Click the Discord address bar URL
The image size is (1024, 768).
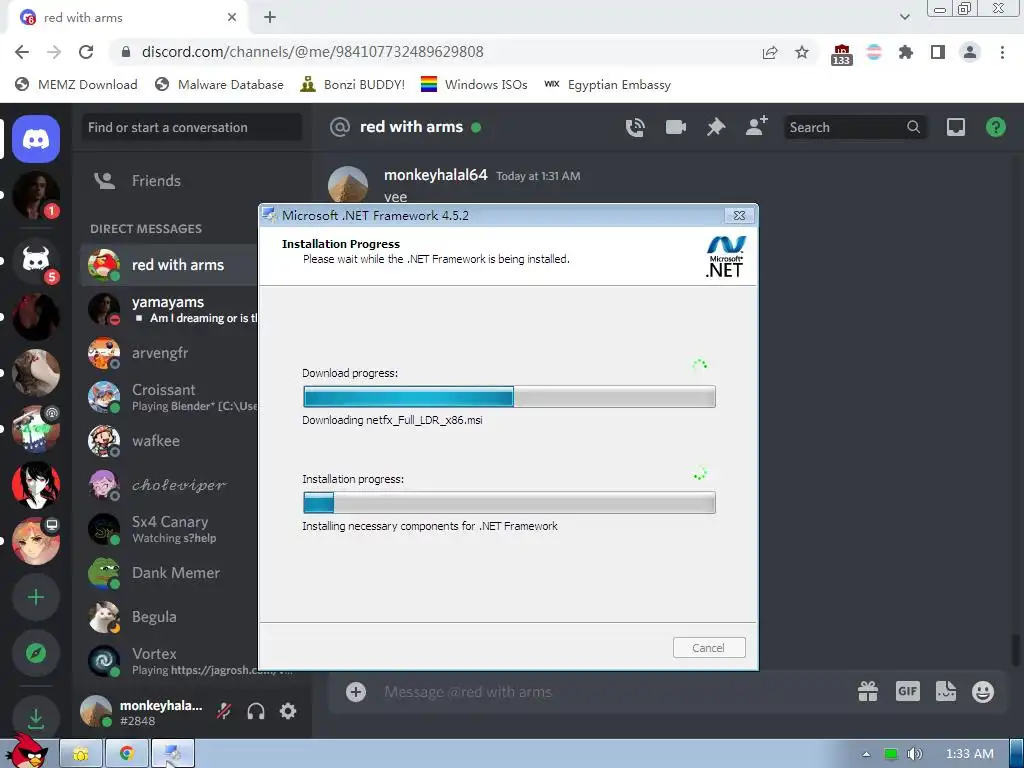click(x=313, y=52)
